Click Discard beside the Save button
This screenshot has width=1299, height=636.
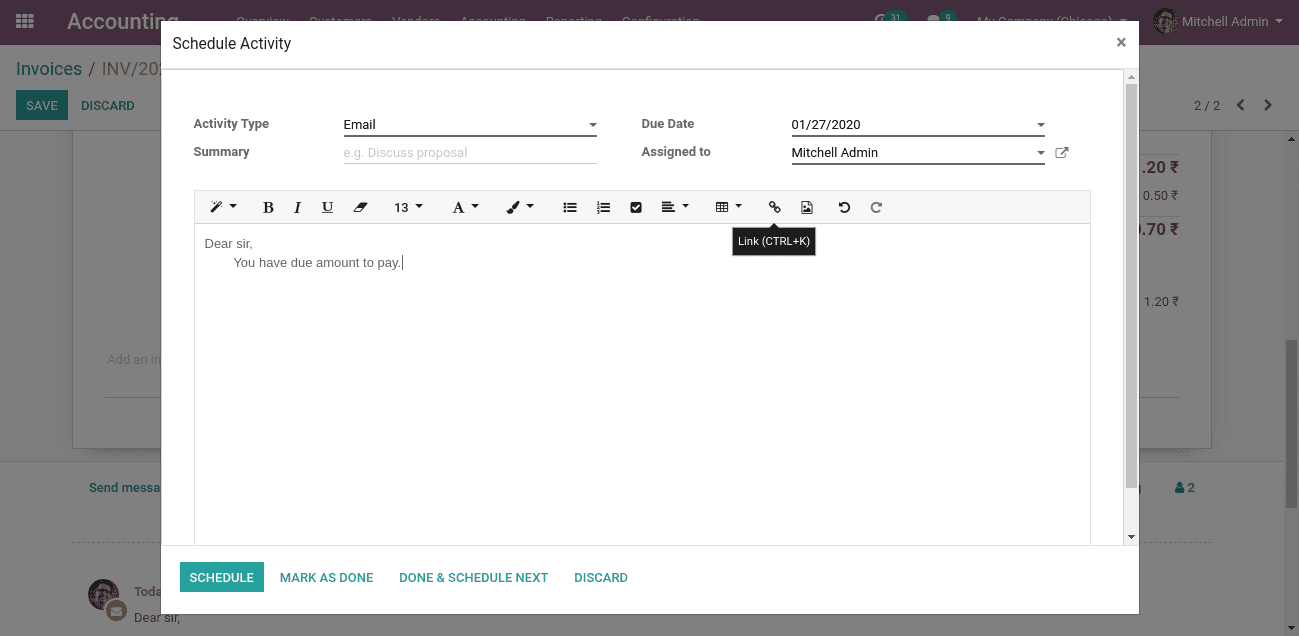pyautogui.click(x=108, y=105)
